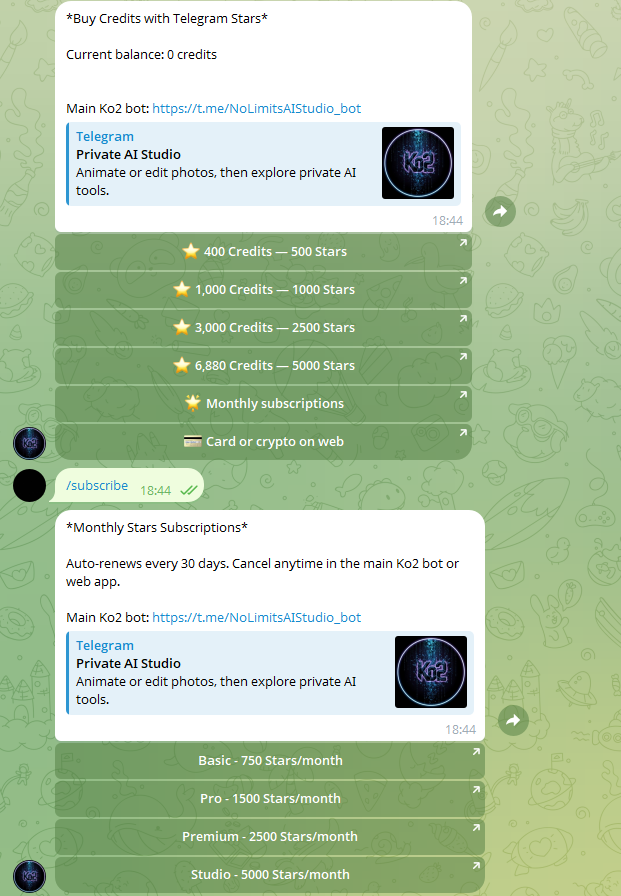Image resolution: width=621 pixels, height=896 pixels.
Task: Click external-link arrow on Basic plan button
Action: (476, 752)
